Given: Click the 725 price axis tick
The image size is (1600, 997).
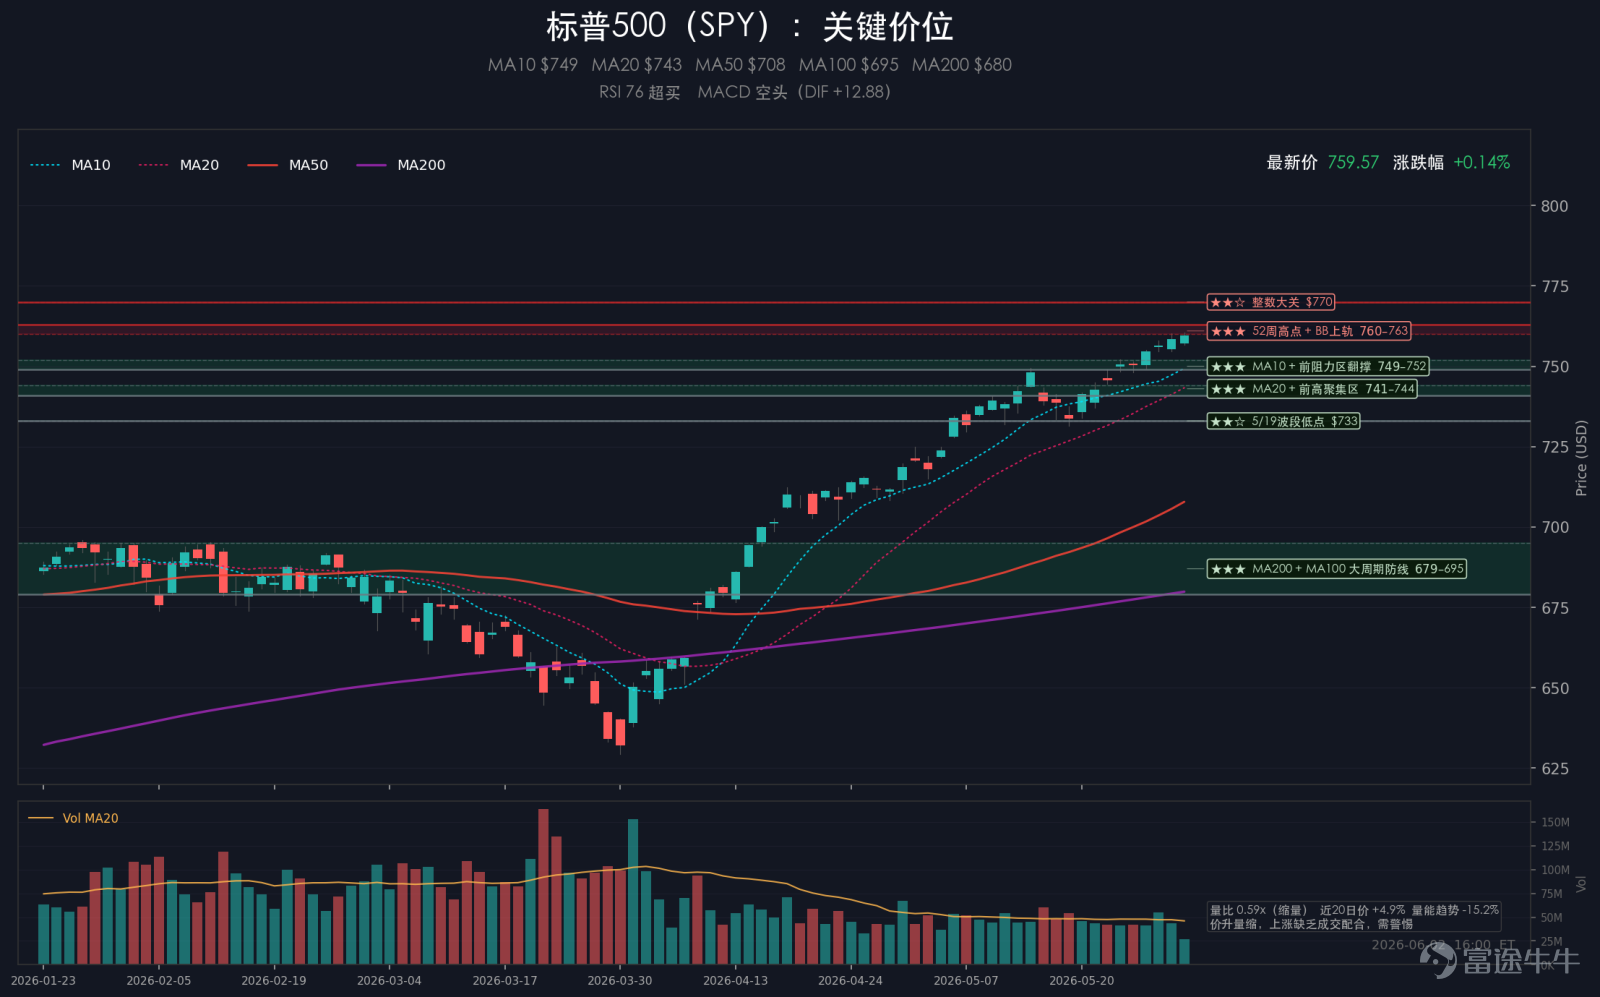Looking at the screenshot, I should pyautogui.click(x=1555, y=447).
